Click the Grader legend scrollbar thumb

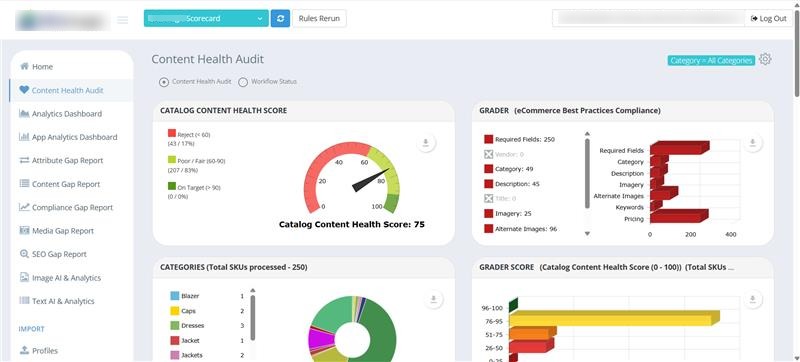coord(587,173)
